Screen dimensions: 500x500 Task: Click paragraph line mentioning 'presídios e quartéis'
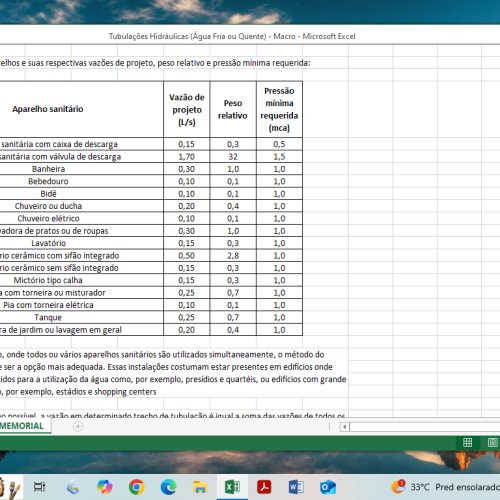pos(173,379)
